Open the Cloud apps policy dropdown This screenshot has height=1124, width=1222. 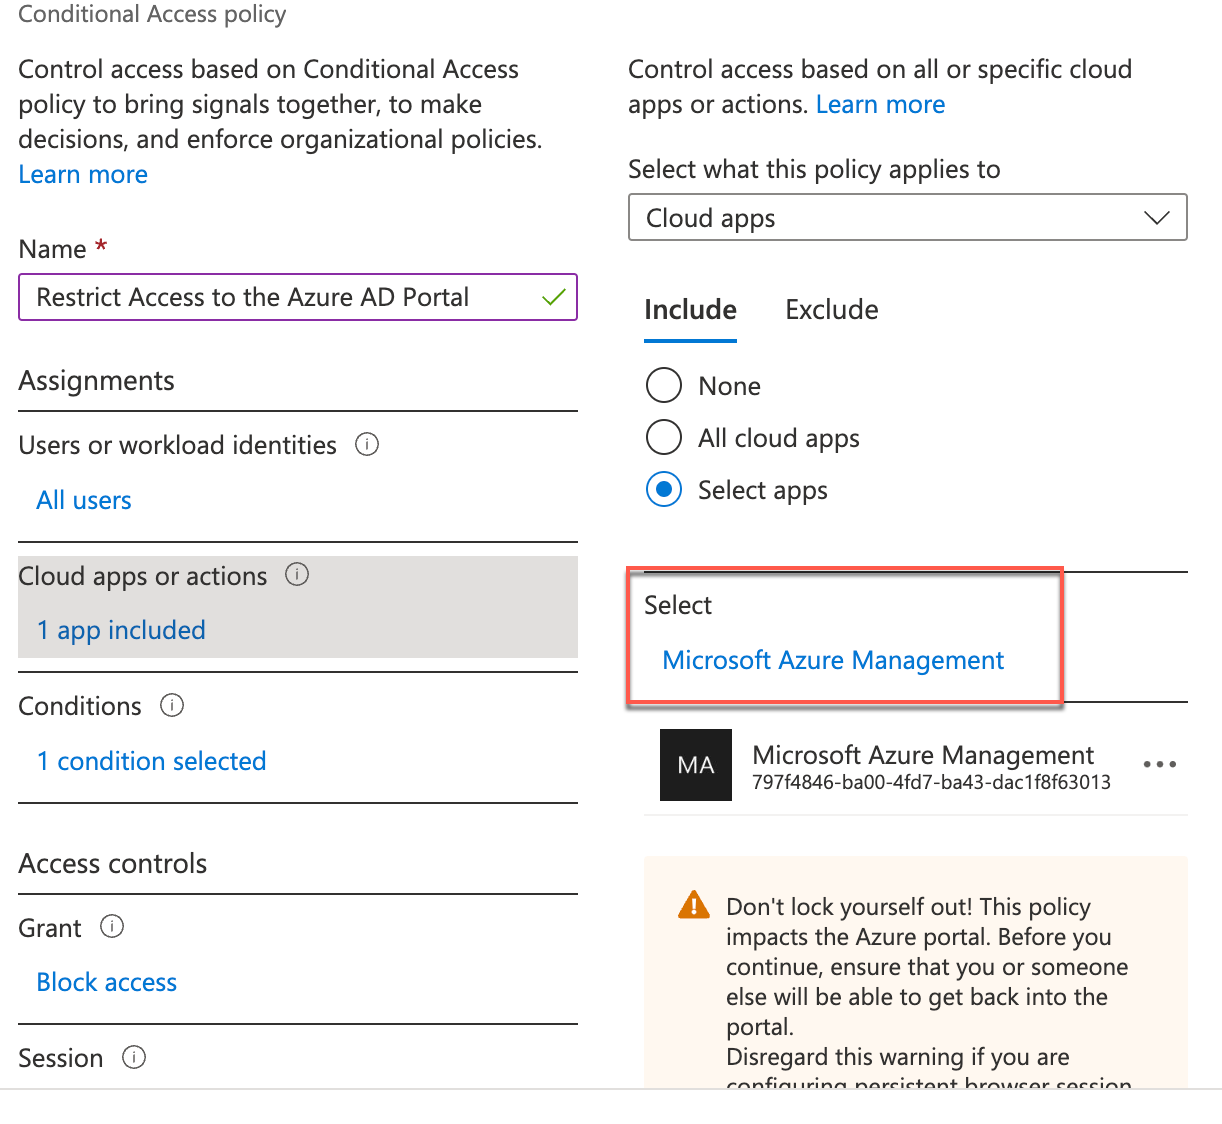(x=907, y=217)
